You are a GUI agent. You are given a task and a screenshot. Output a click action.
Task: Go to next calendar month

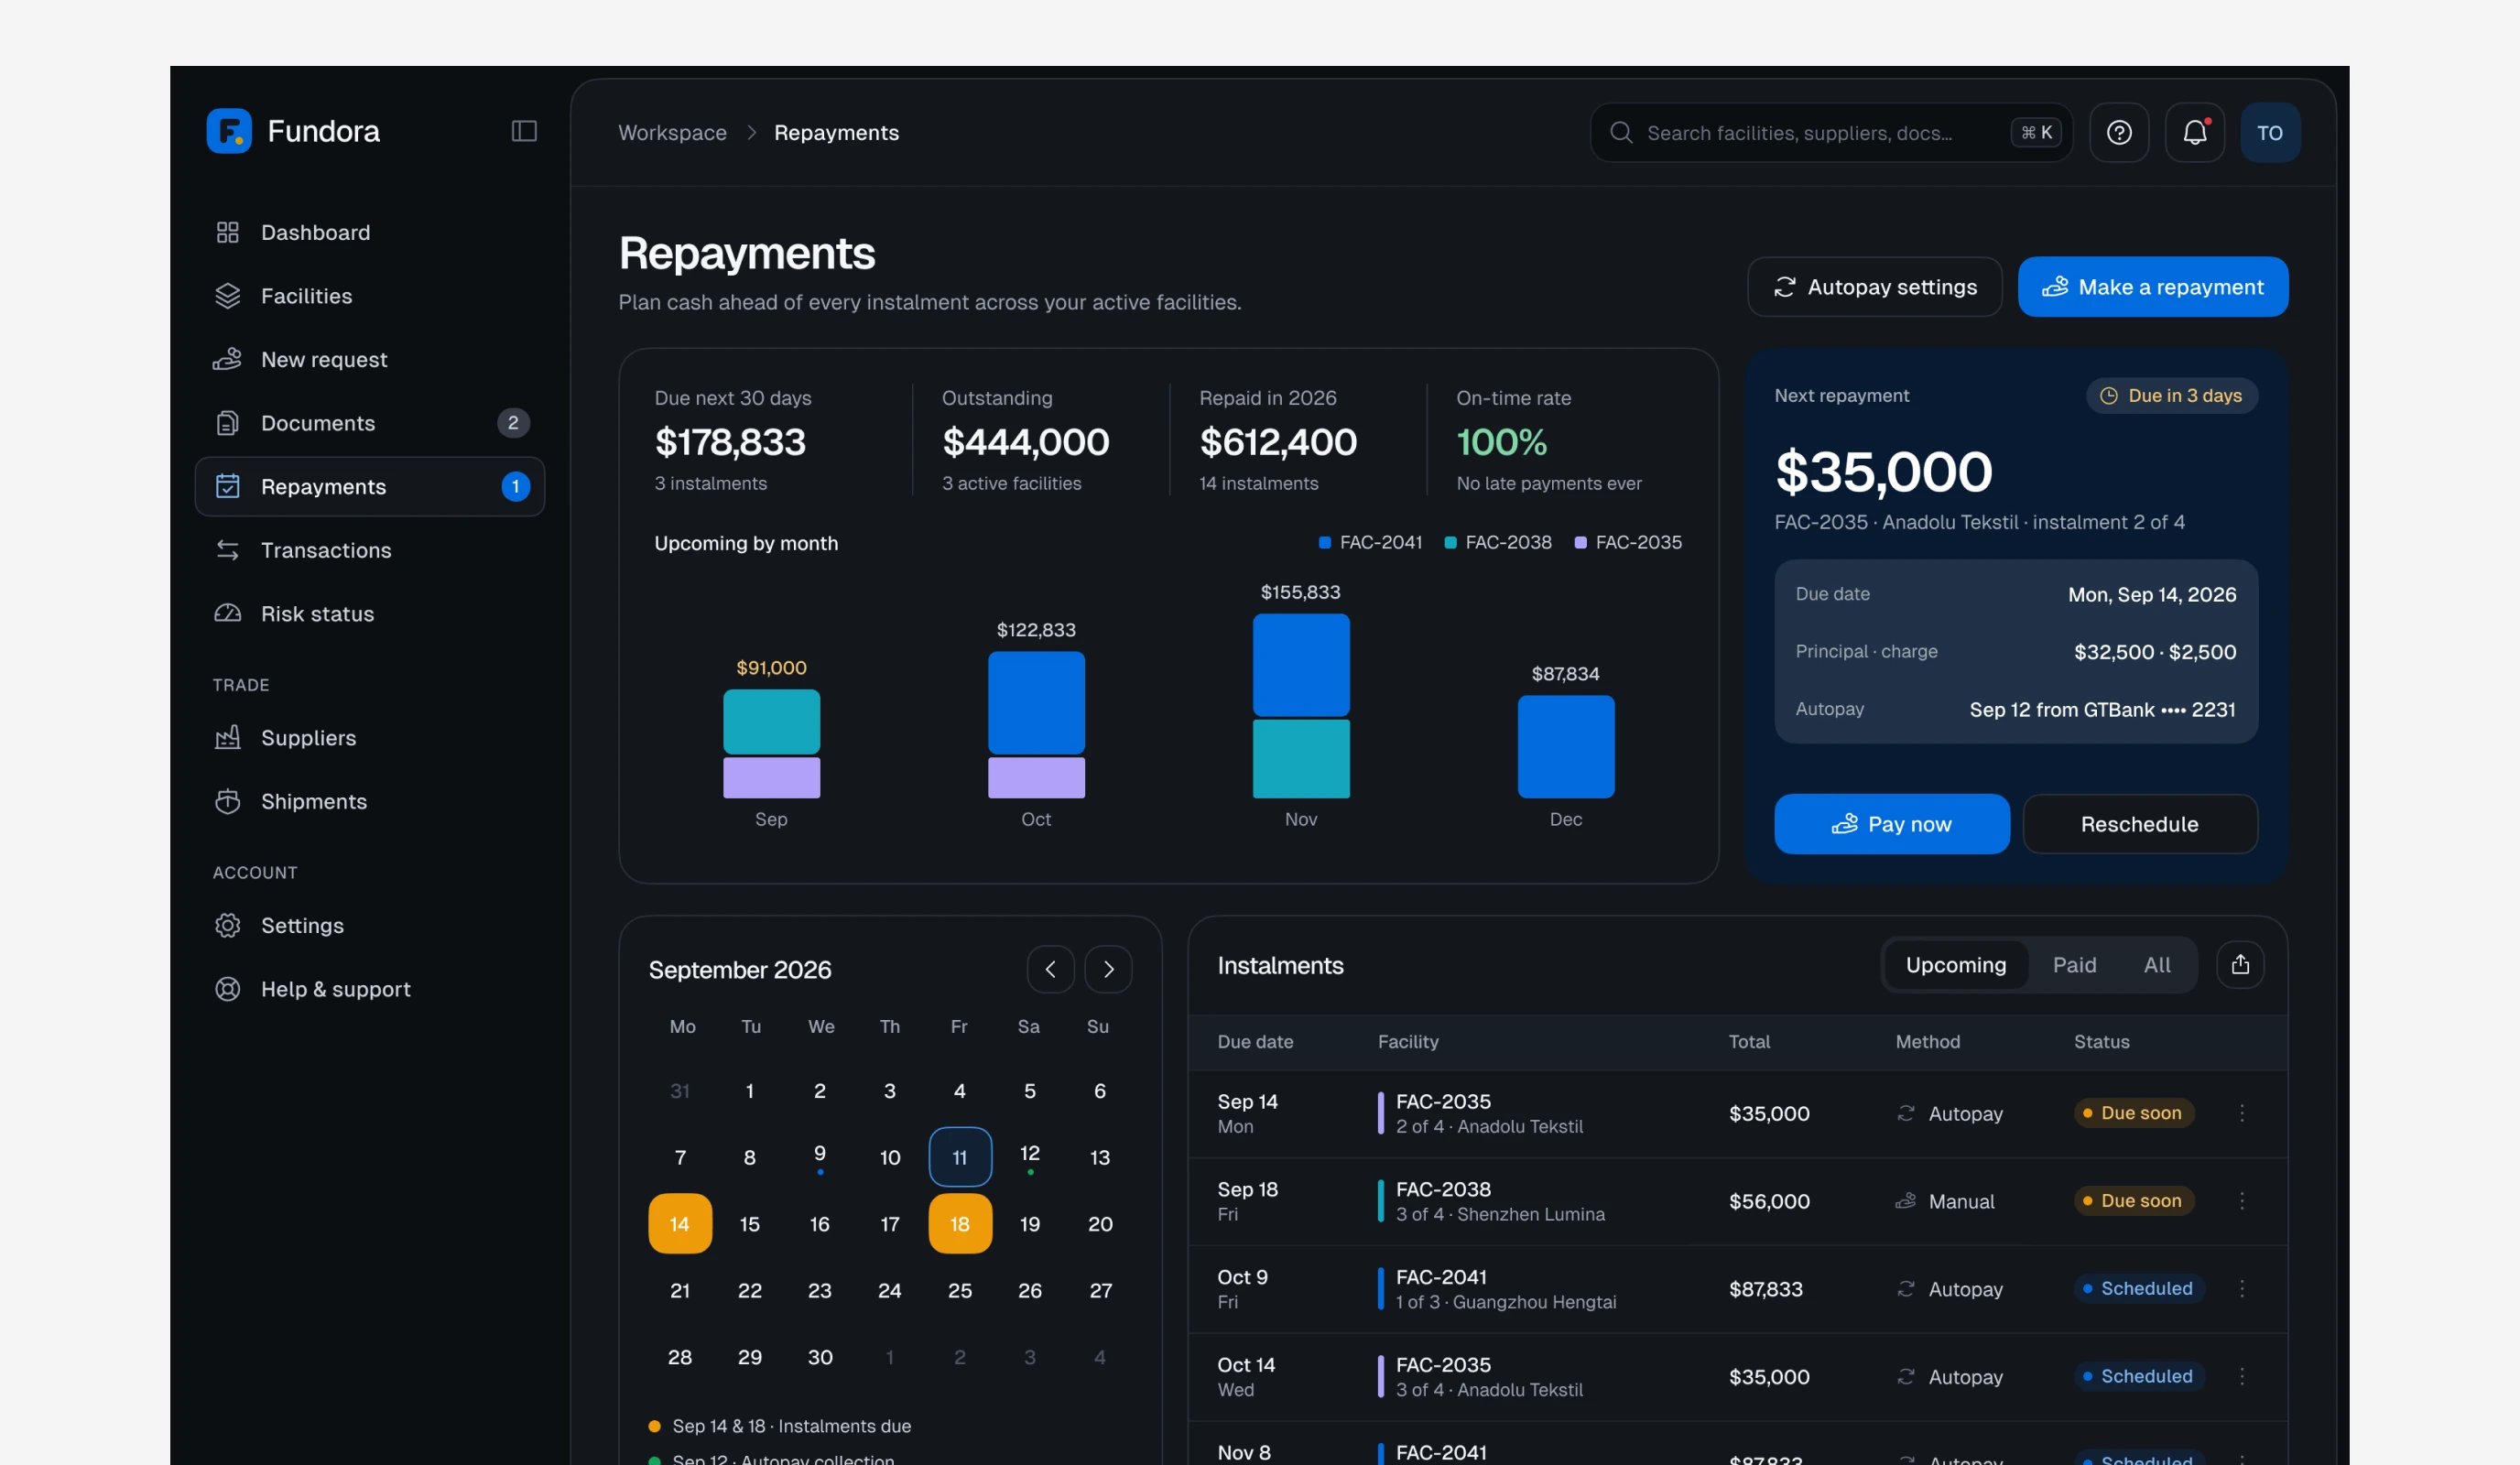coord(1108,968)
